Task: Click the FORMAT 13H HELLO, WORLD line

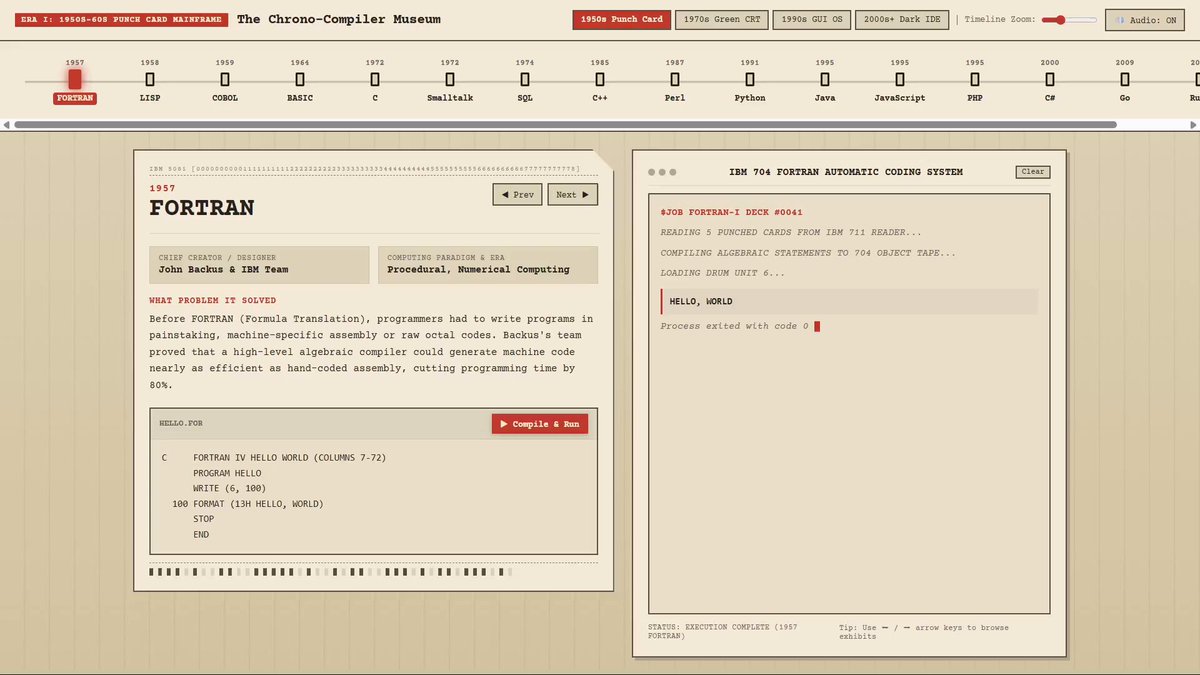Action: tap(248, 504)
